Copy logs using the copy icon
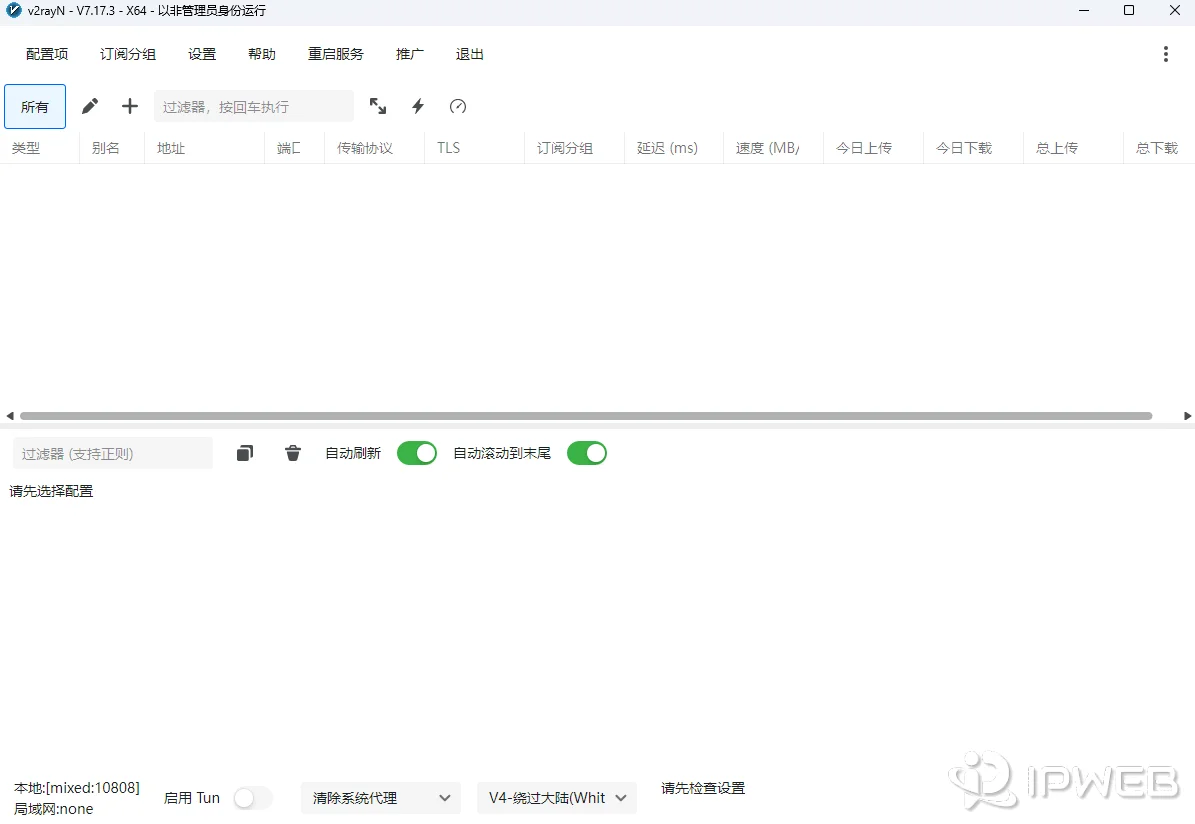The height and width of the screenshot is (824, 1195). 244,453
